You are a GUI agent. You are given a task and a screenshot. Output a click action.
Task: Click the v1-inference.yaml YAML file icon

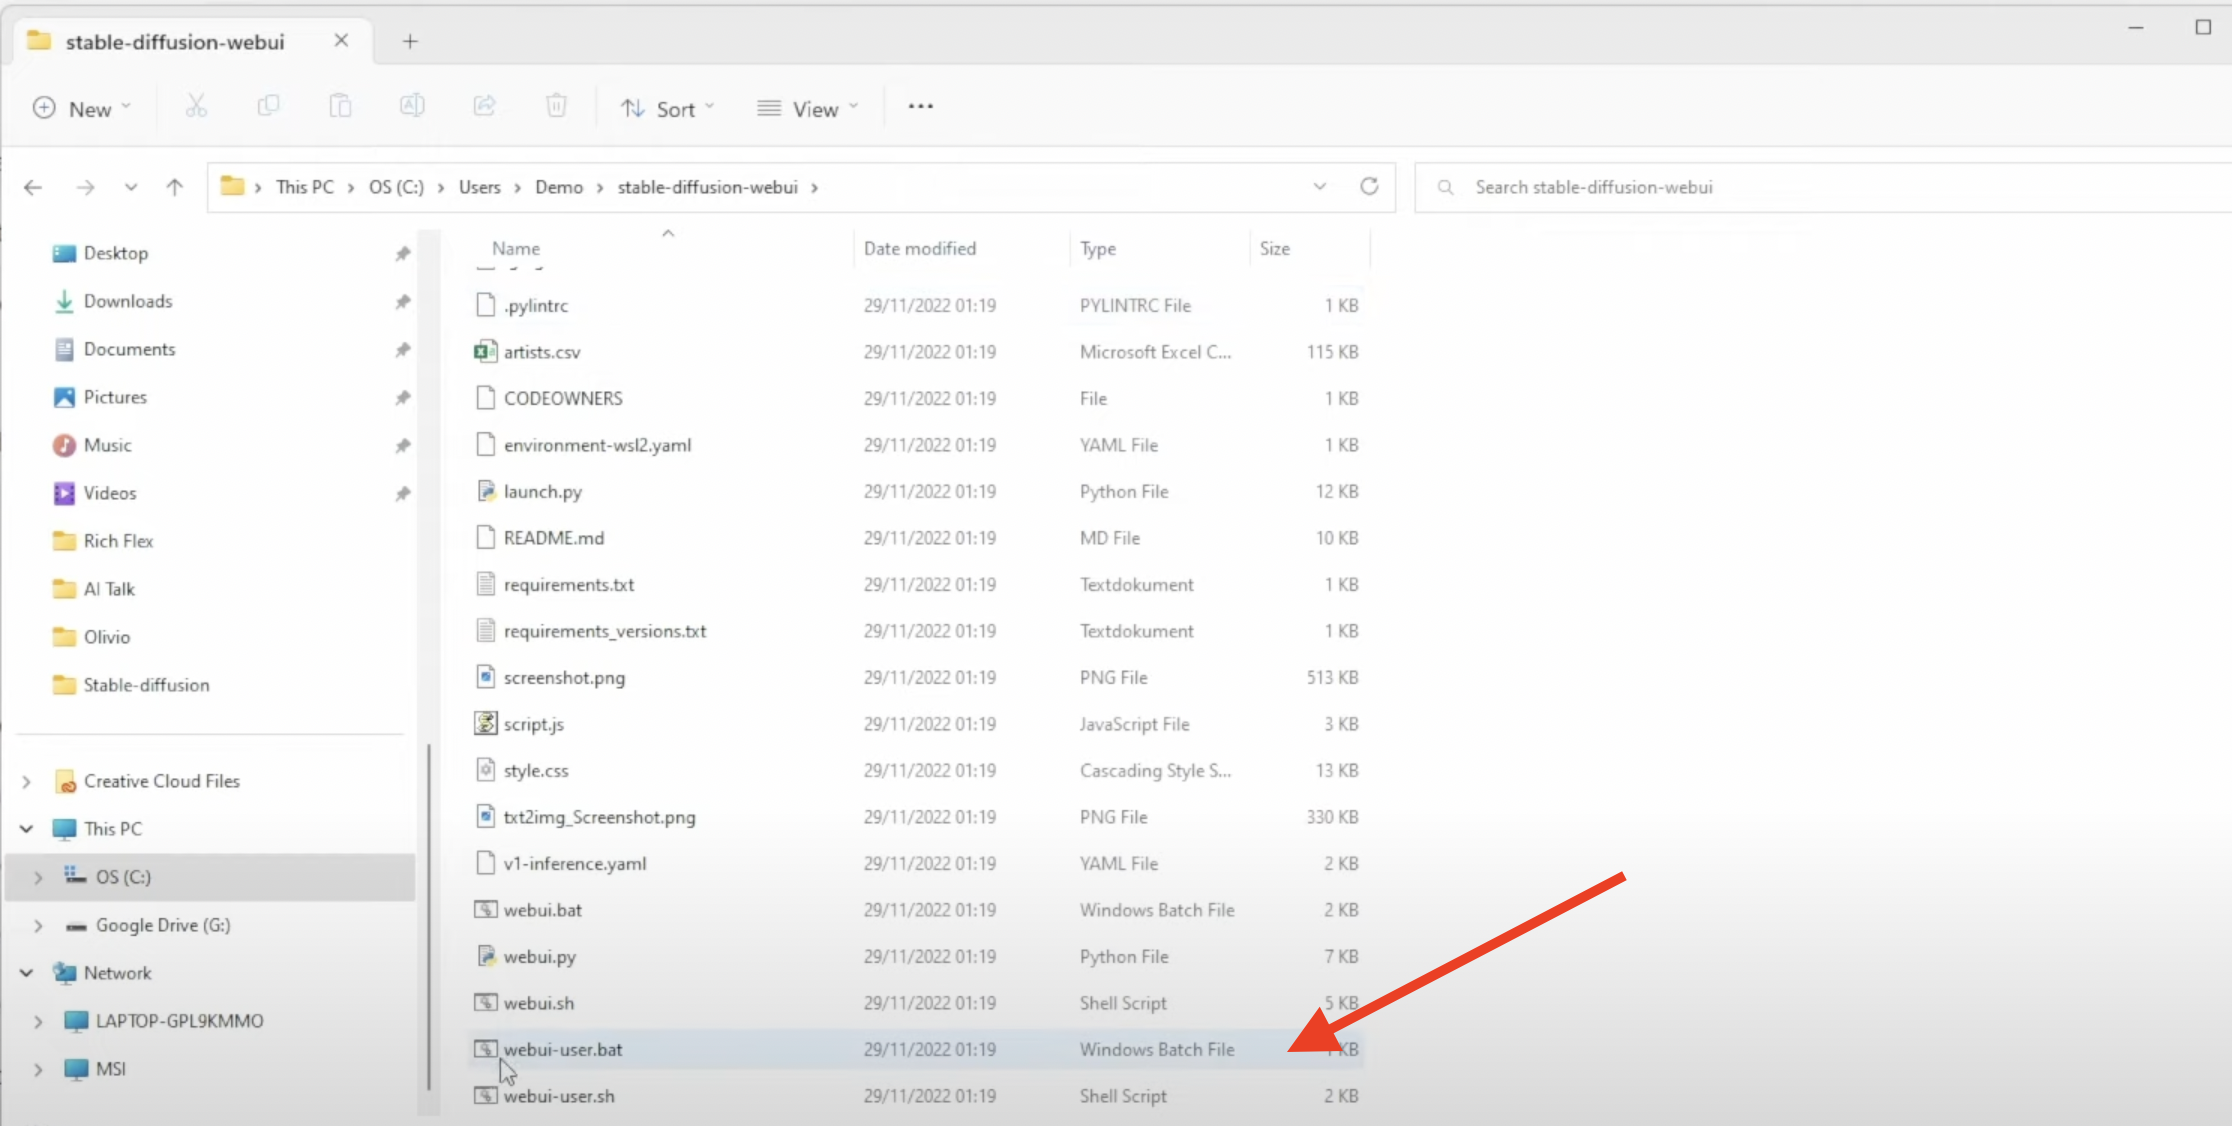pyautogui.click(x=484, y=863)
